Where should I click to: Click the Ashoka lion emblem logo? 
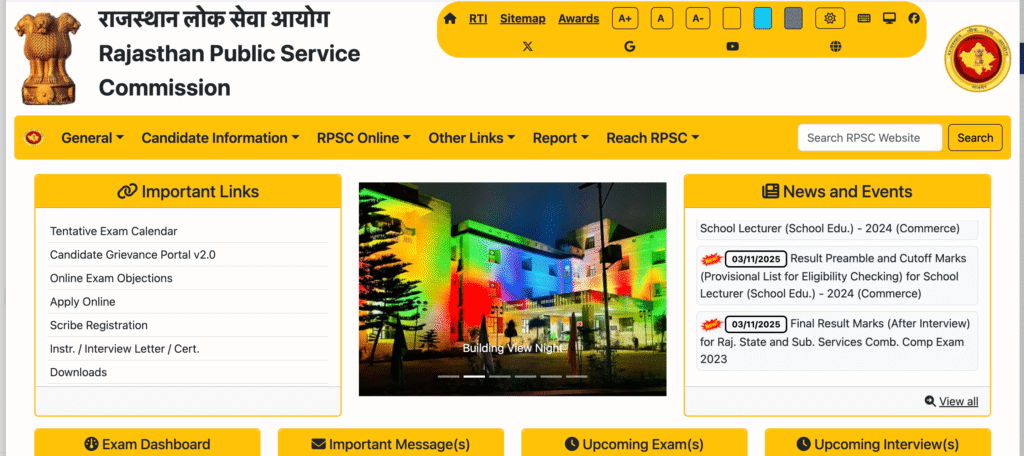[48, 57]
